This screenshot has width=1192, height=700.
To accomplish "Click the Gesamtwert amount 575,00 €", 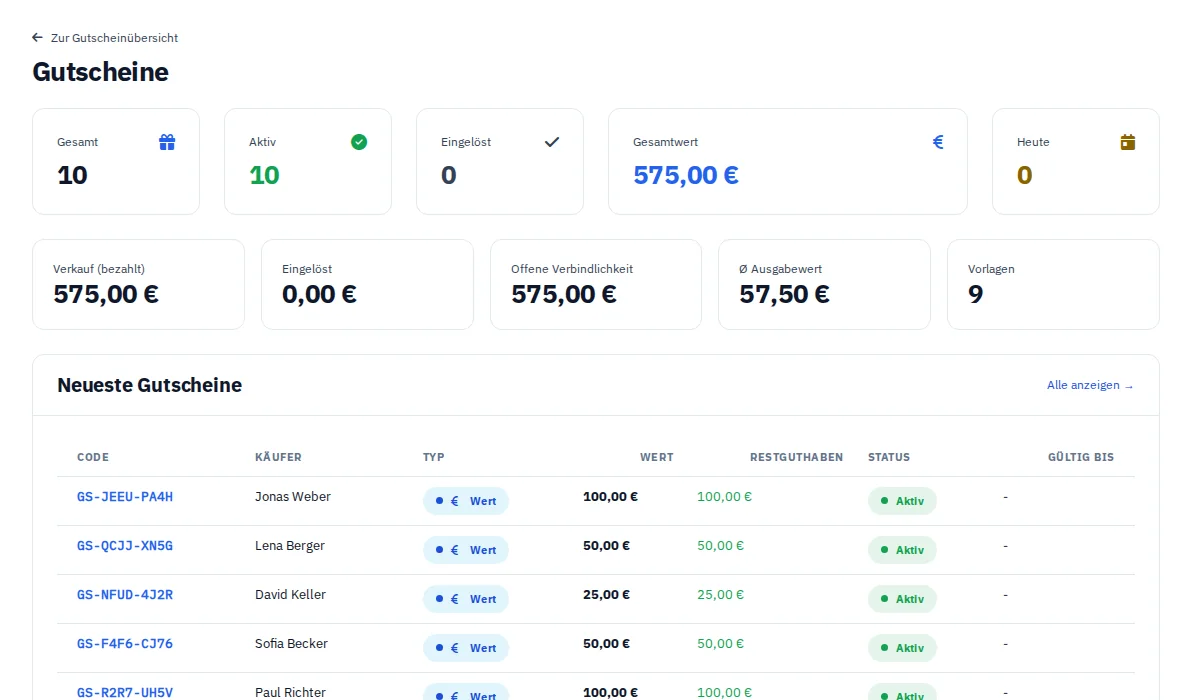I will [x=686, y=176].
